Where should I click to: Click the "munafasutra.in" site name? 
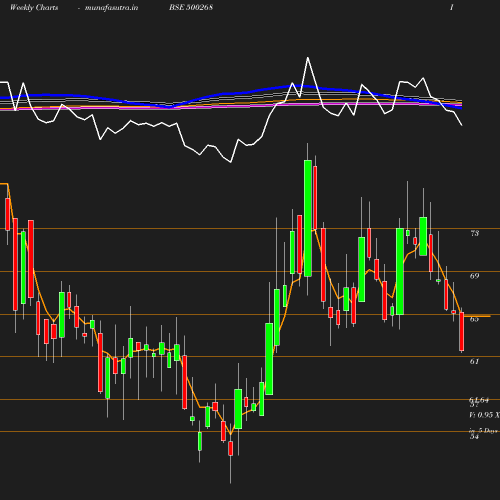pos(111,8)
